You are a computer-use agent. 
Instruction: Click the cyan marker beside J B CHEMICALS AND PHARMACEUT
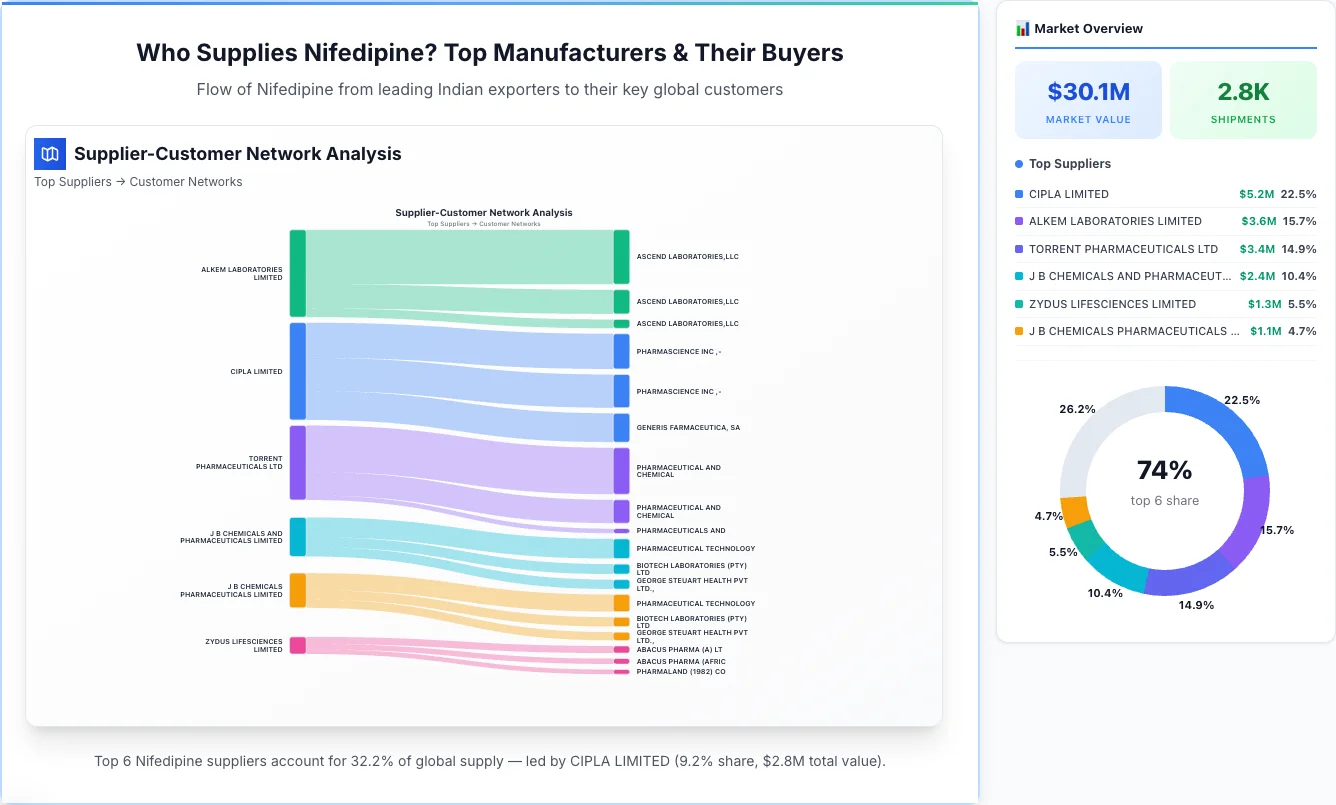coord(1017,276)
